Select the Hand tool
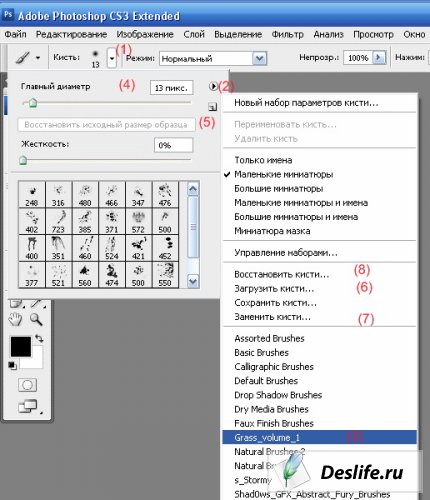This screenshot has width=430, height=500. coord(15,319)
